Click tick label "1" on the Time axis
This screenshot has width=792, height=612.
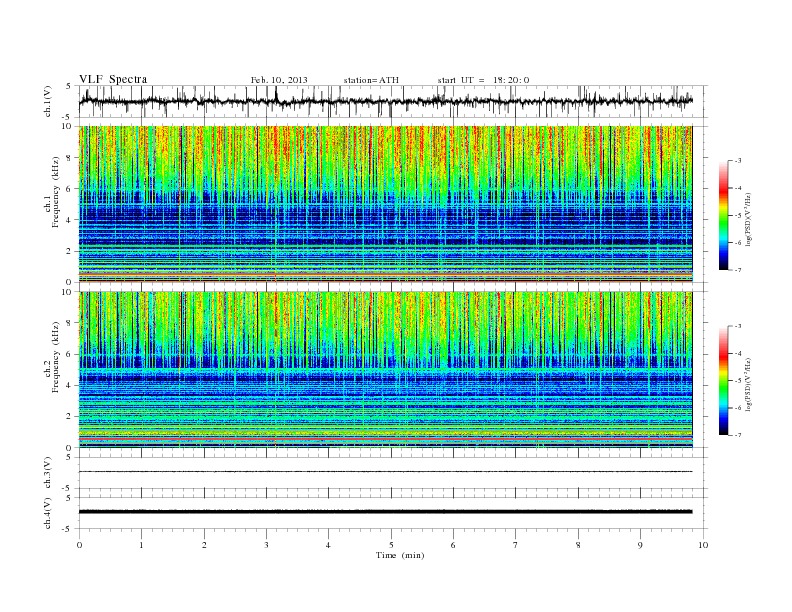coord(142,545)
